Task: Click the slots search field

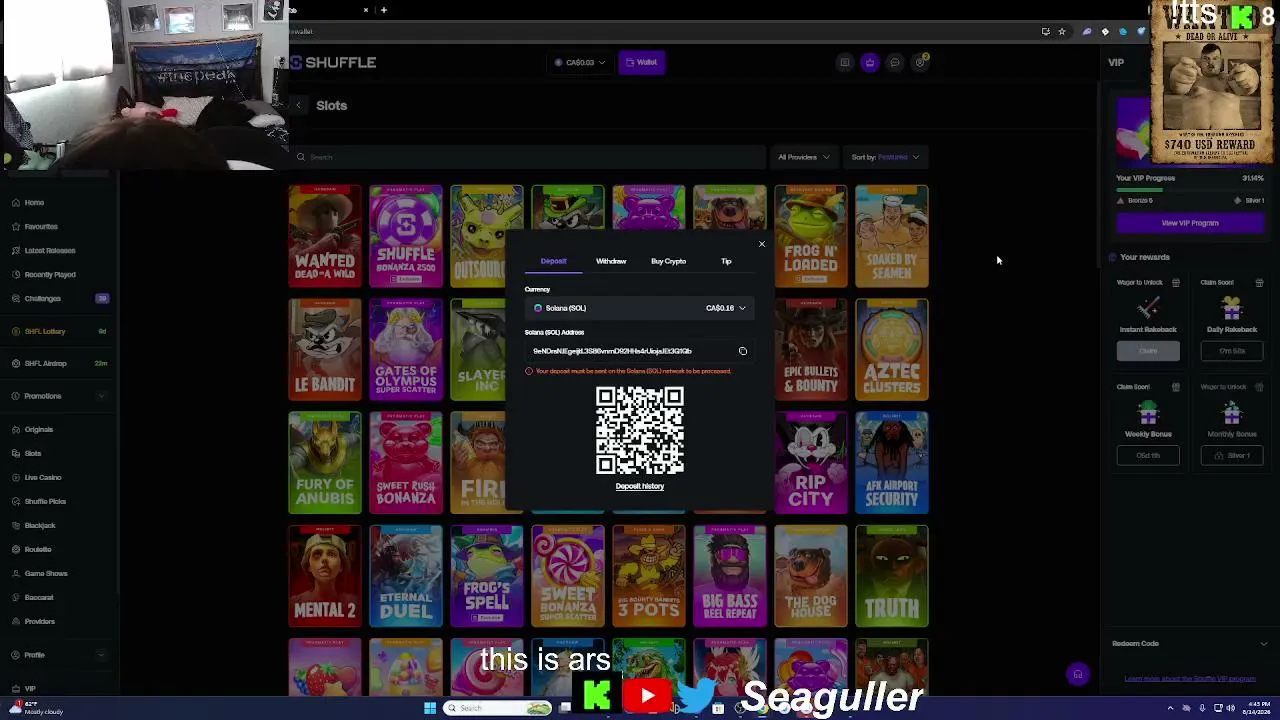Action: (x=528, y=157)
